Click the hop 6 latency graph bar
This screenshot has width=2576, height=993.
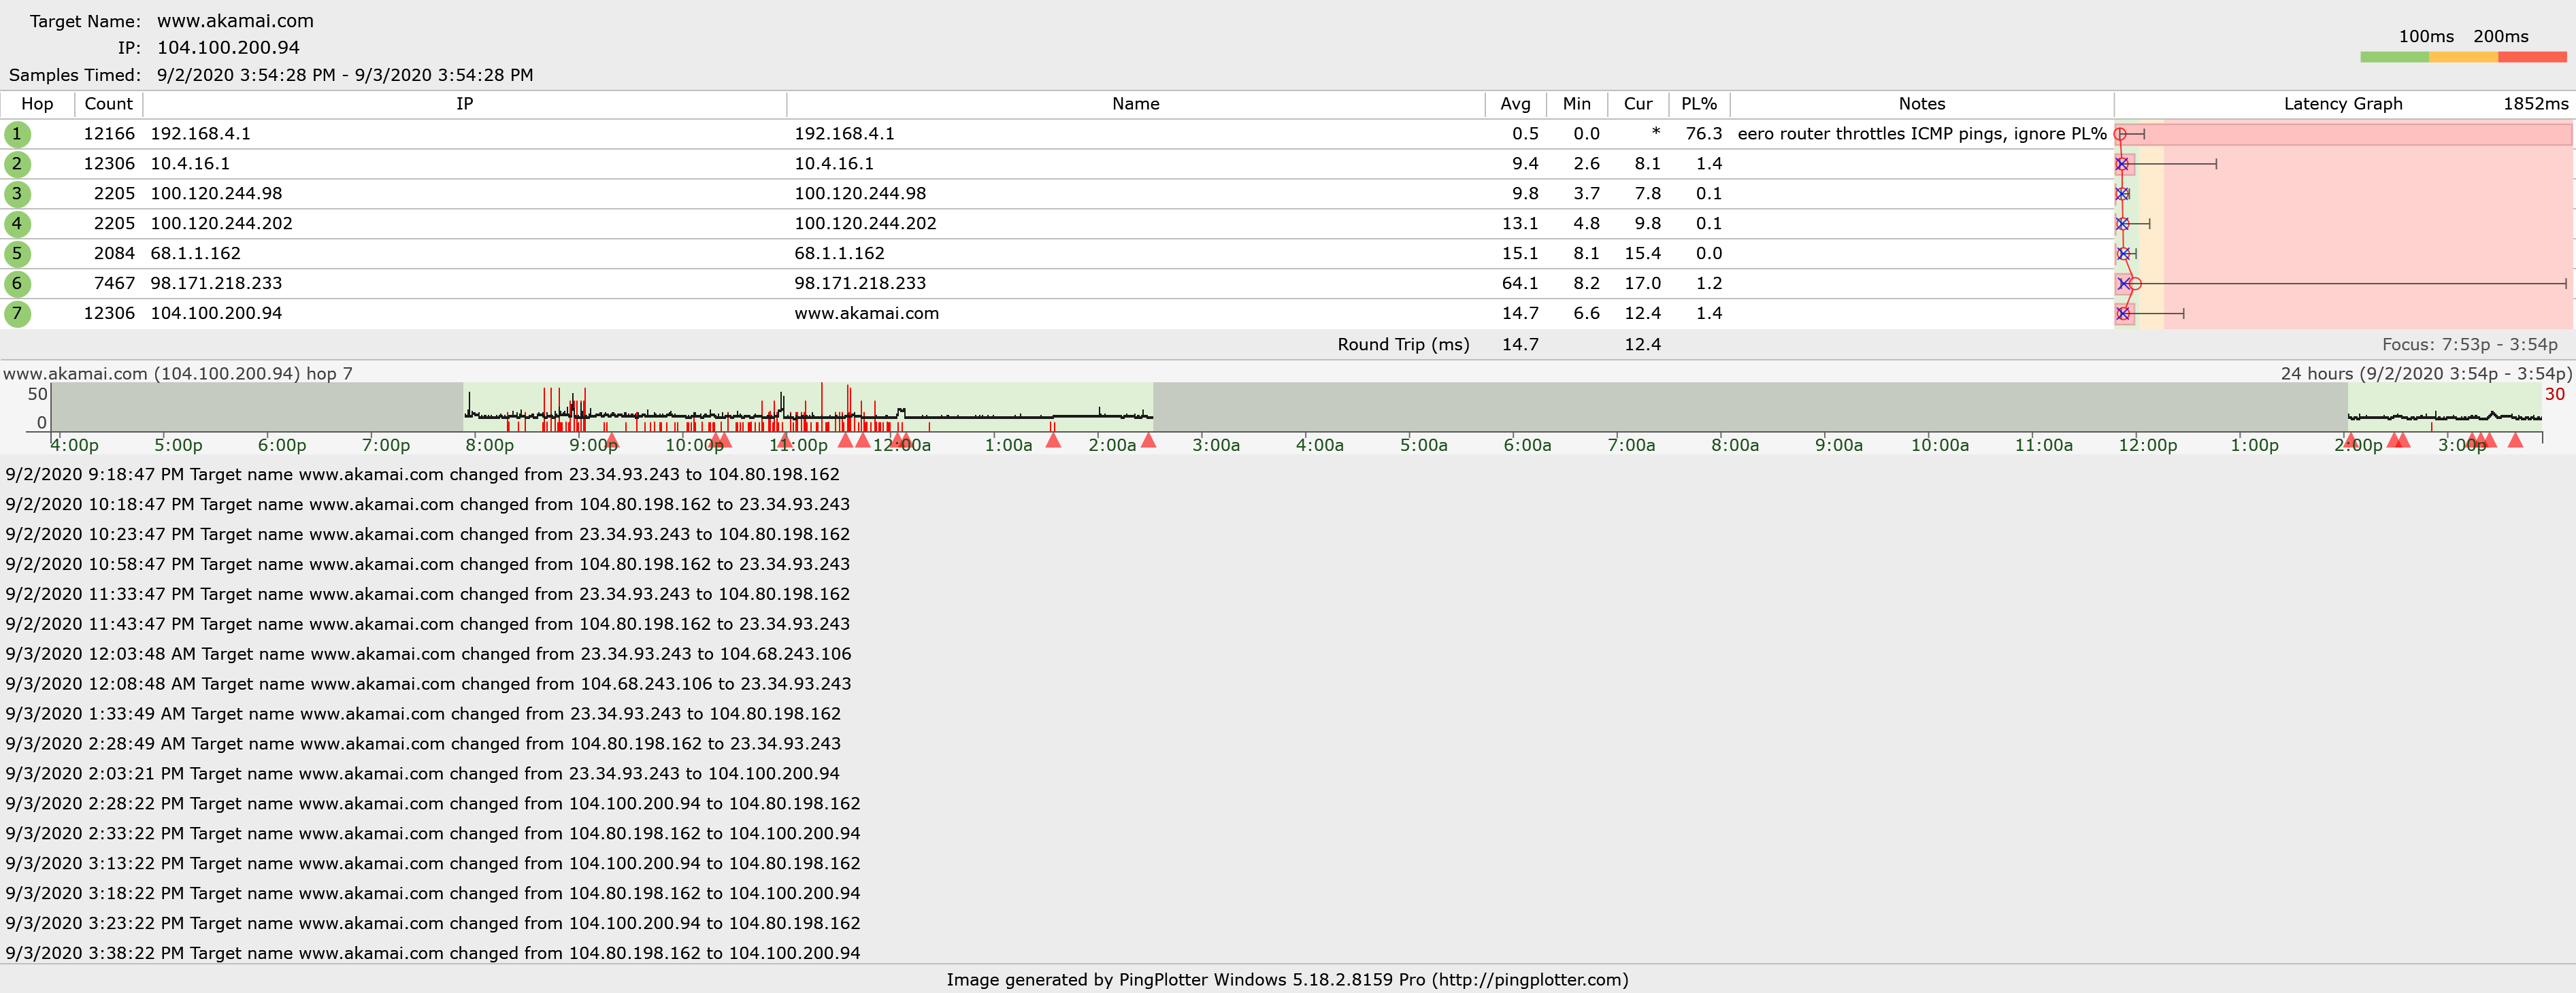point(2342,284)
